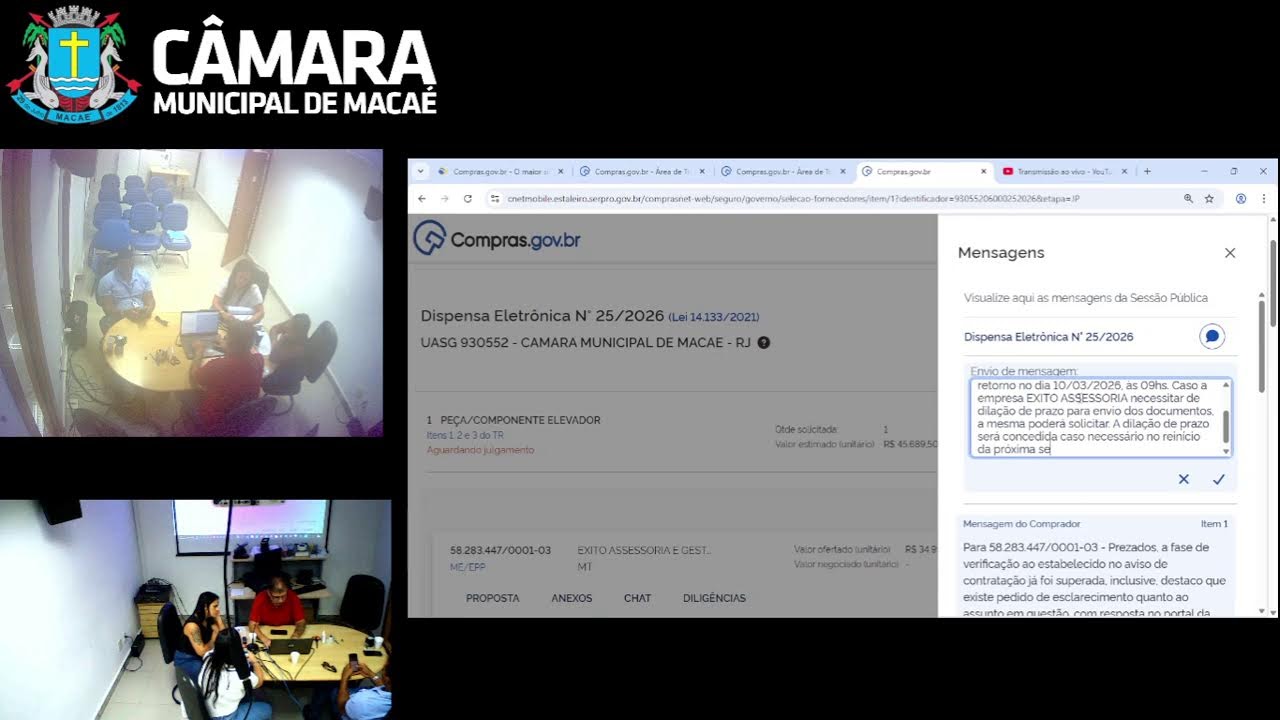Reload the current browser page
This screenshot has width=1280, height=720.
[x=468, y=199]
